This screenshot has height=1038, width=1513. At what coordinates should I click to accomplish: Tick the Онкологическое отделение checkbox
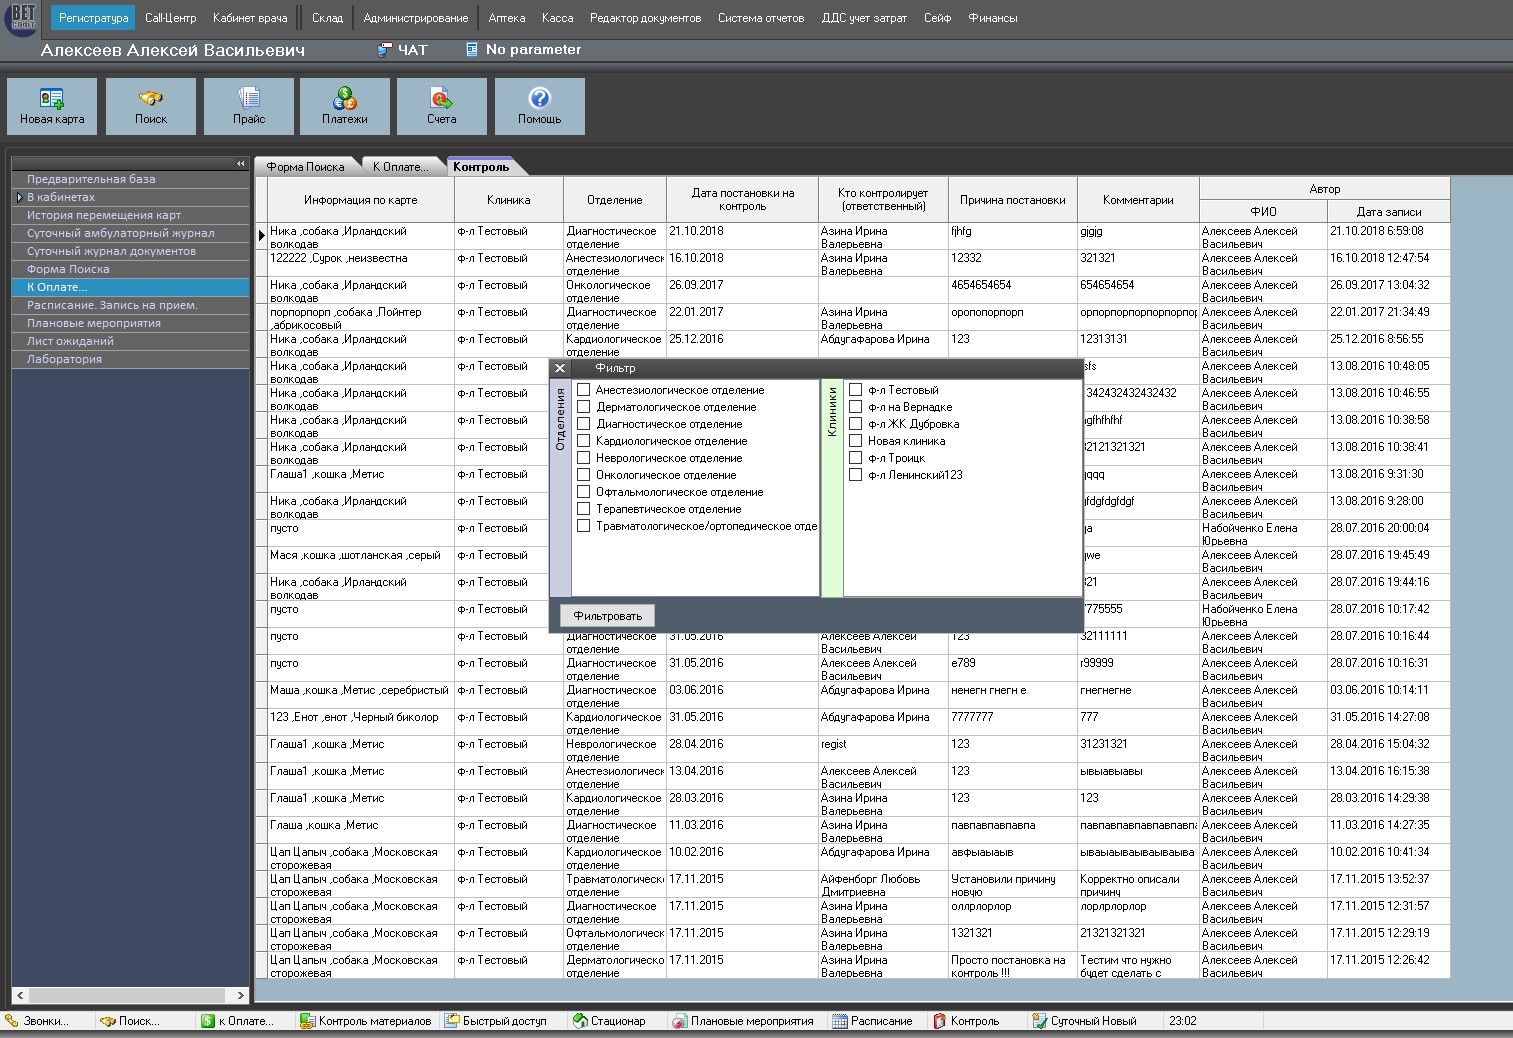coord(584,475)
